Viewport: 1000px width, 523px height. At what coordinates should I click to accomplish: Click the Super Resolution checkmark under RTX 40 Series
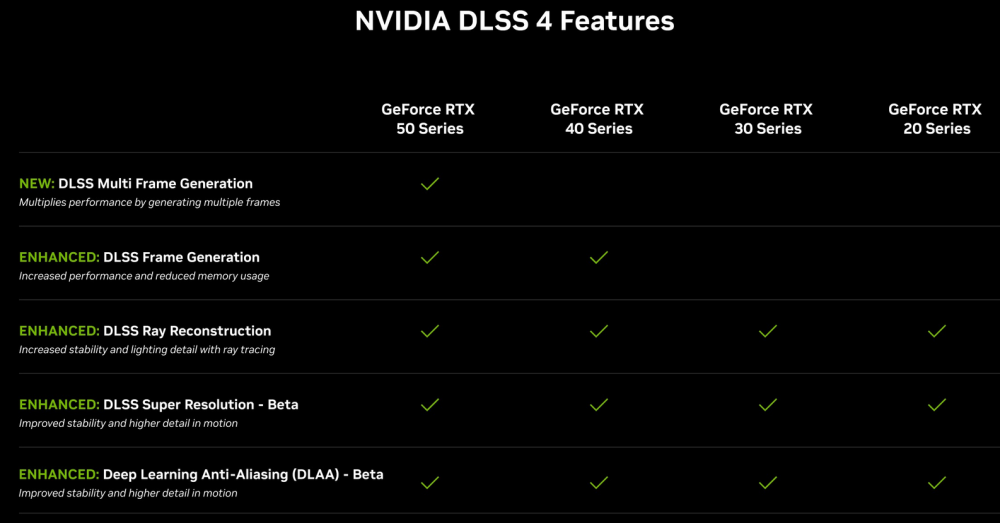coord(599,405)
